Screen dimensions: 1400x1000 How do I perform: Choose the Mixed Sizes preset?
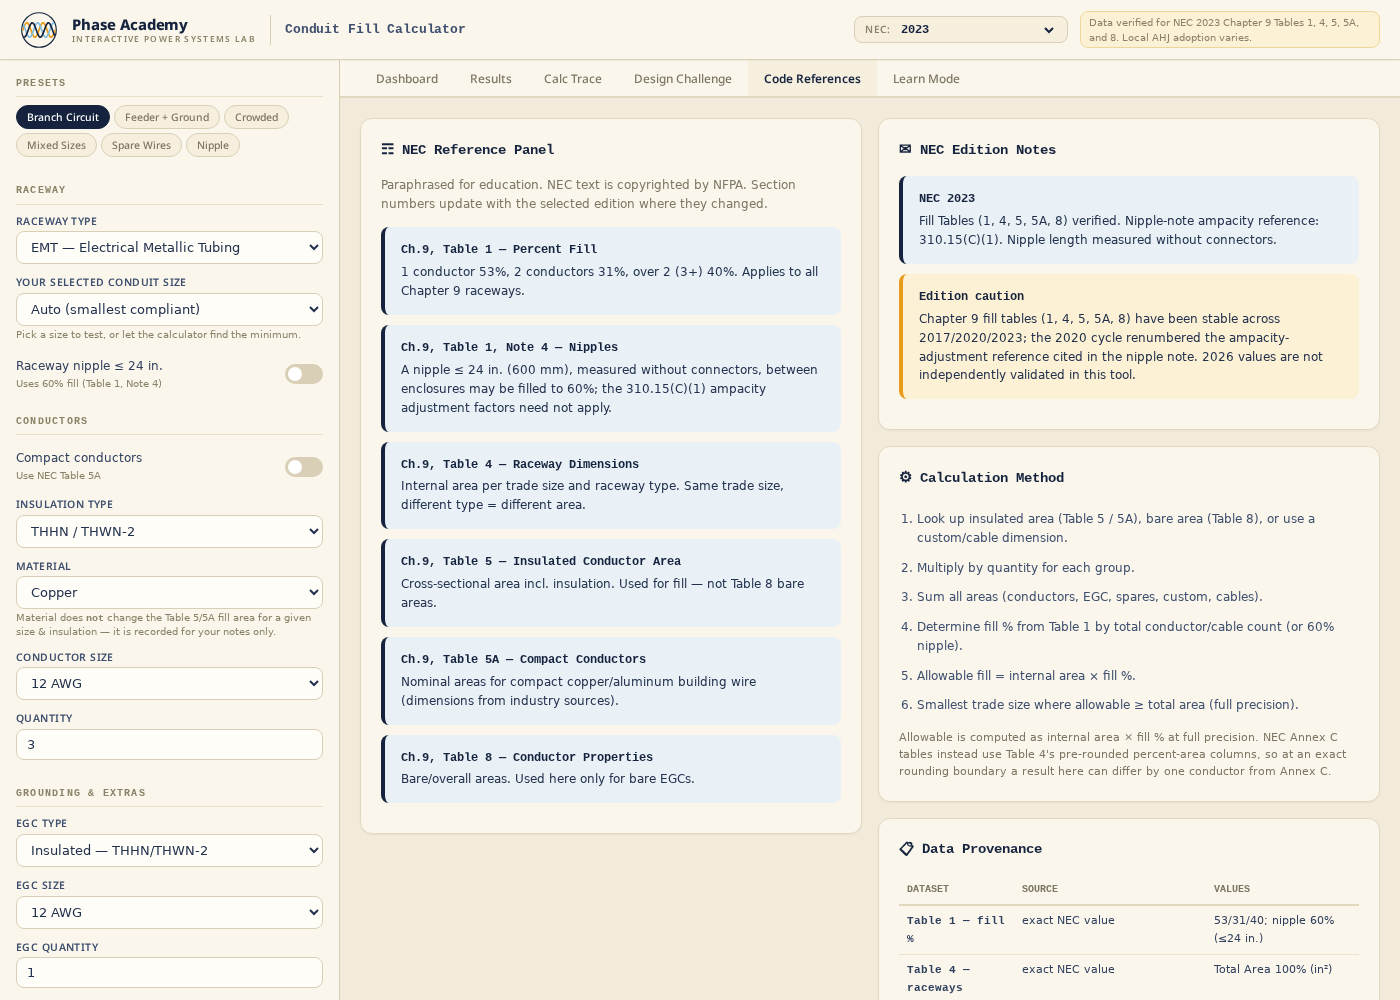pos(56,145)
